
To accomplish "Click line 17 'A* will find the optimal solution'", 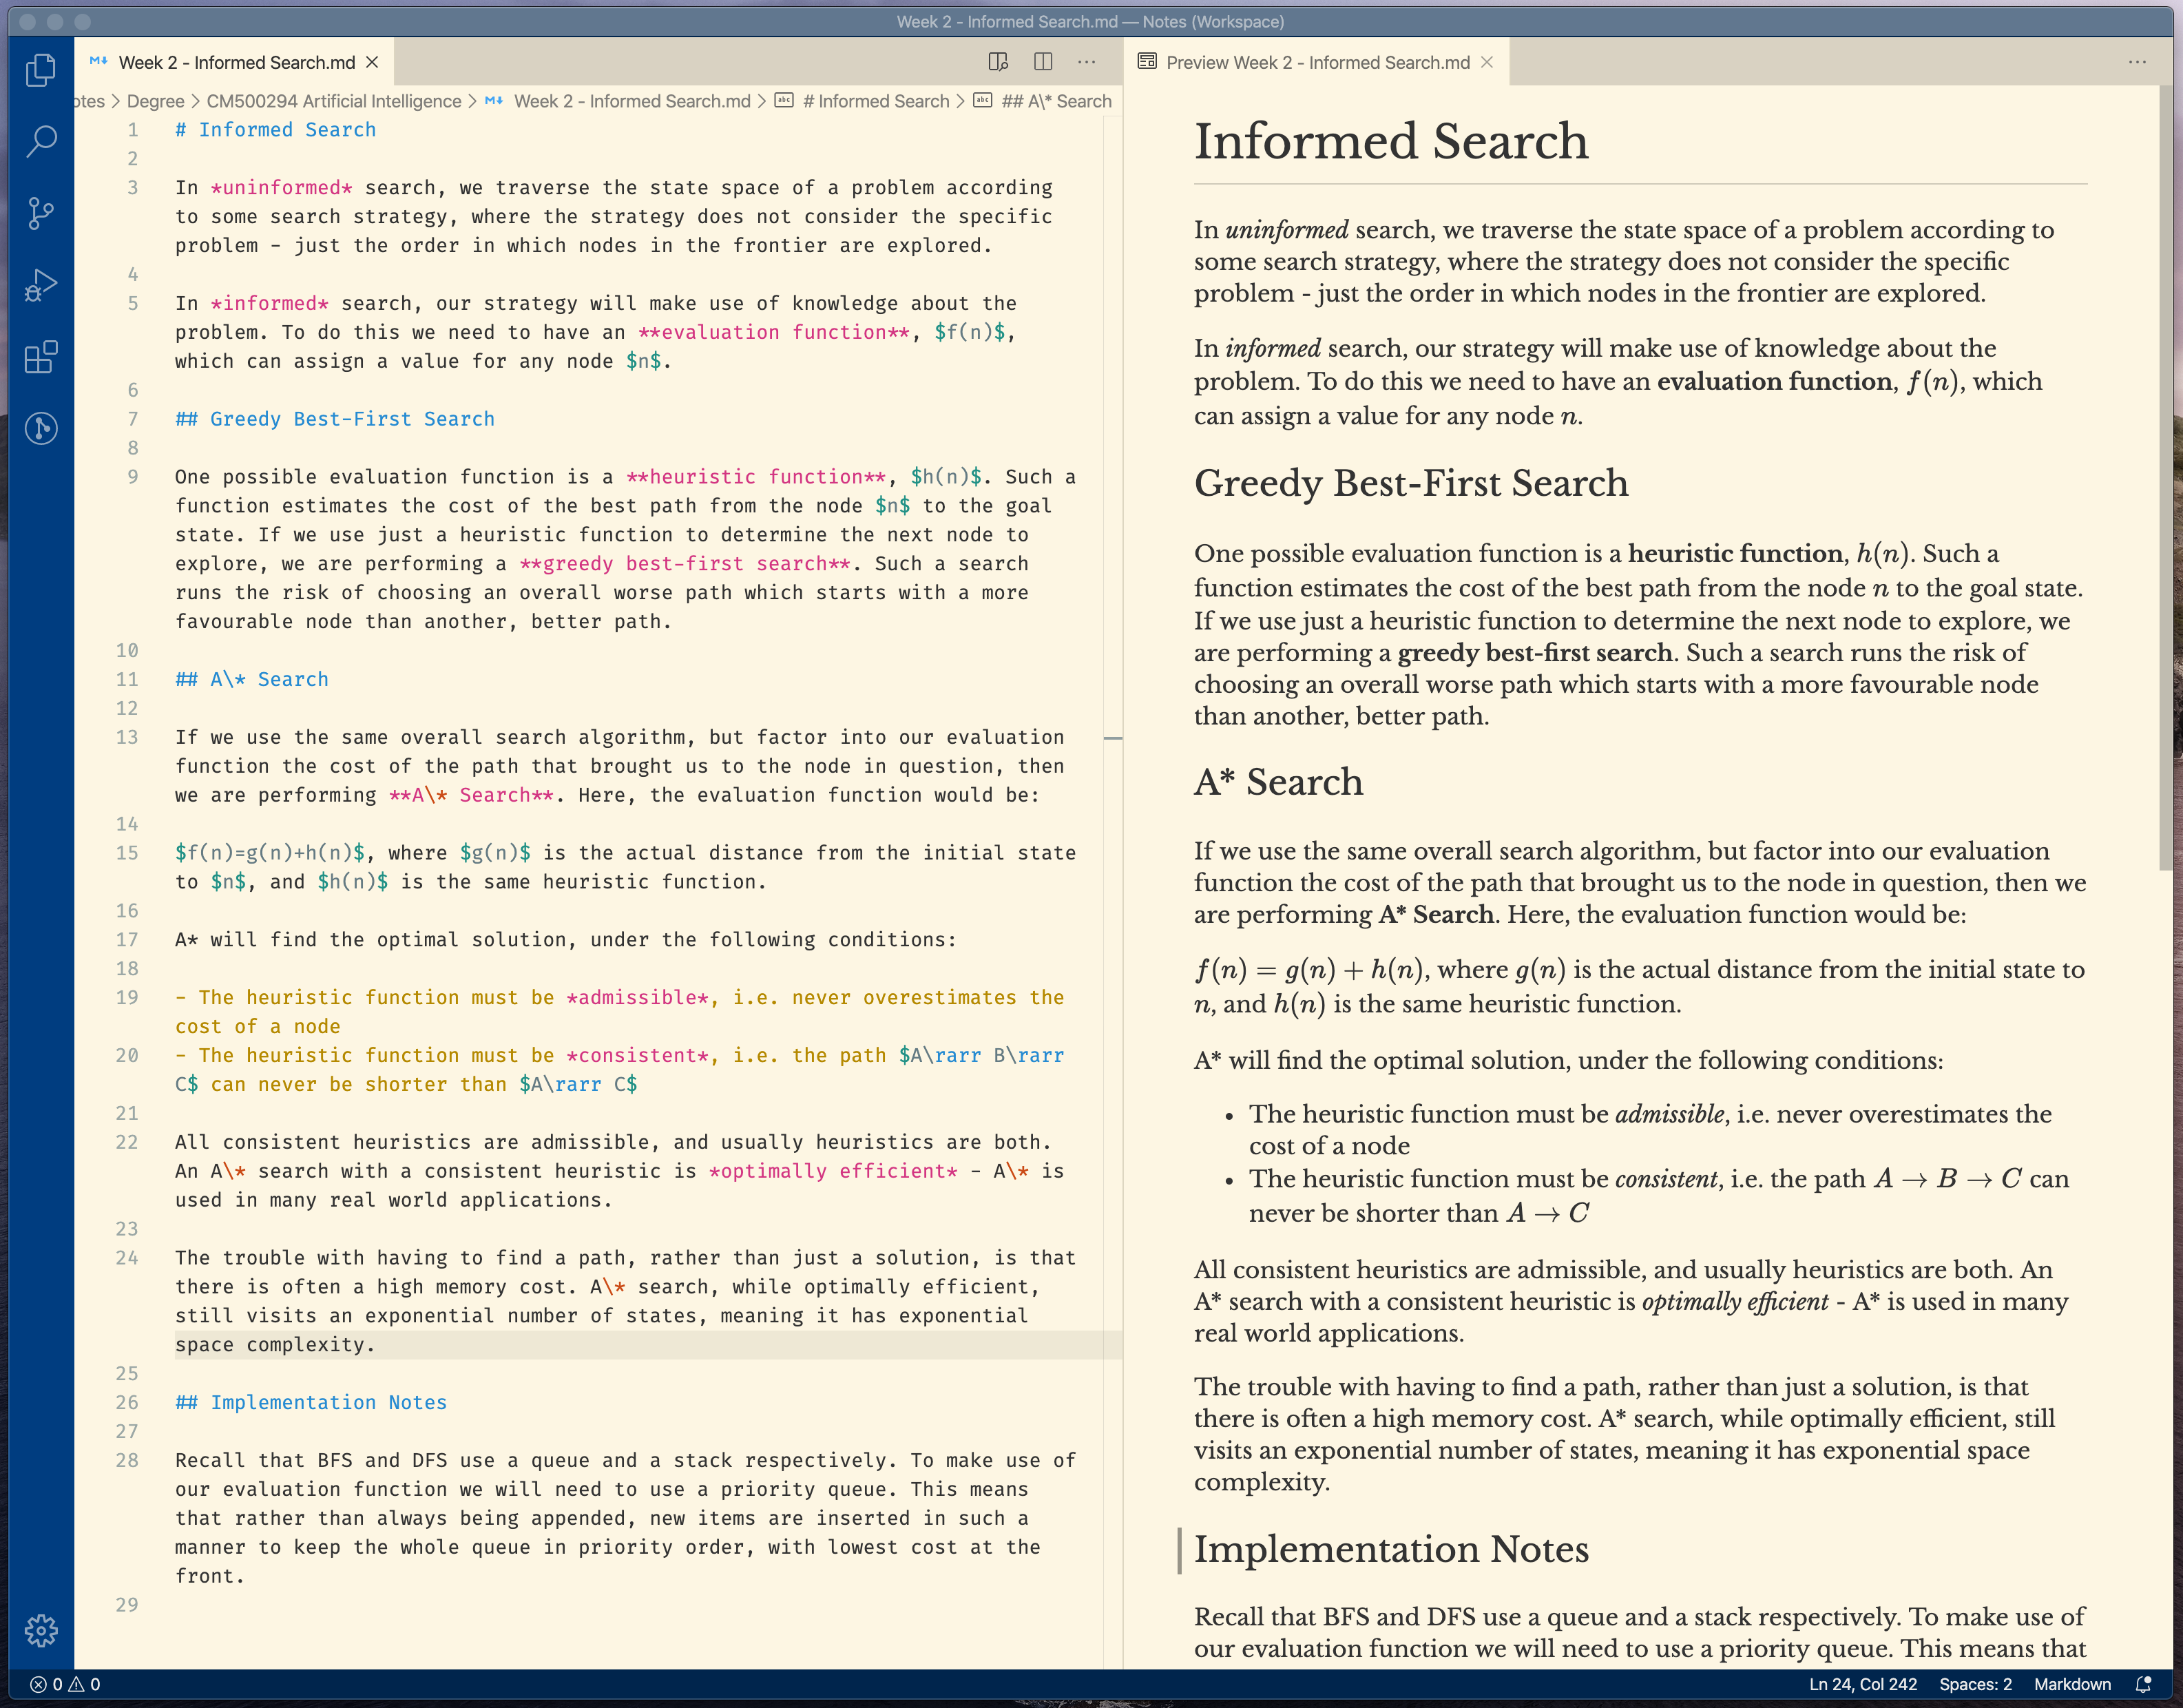I will [566, 940].
